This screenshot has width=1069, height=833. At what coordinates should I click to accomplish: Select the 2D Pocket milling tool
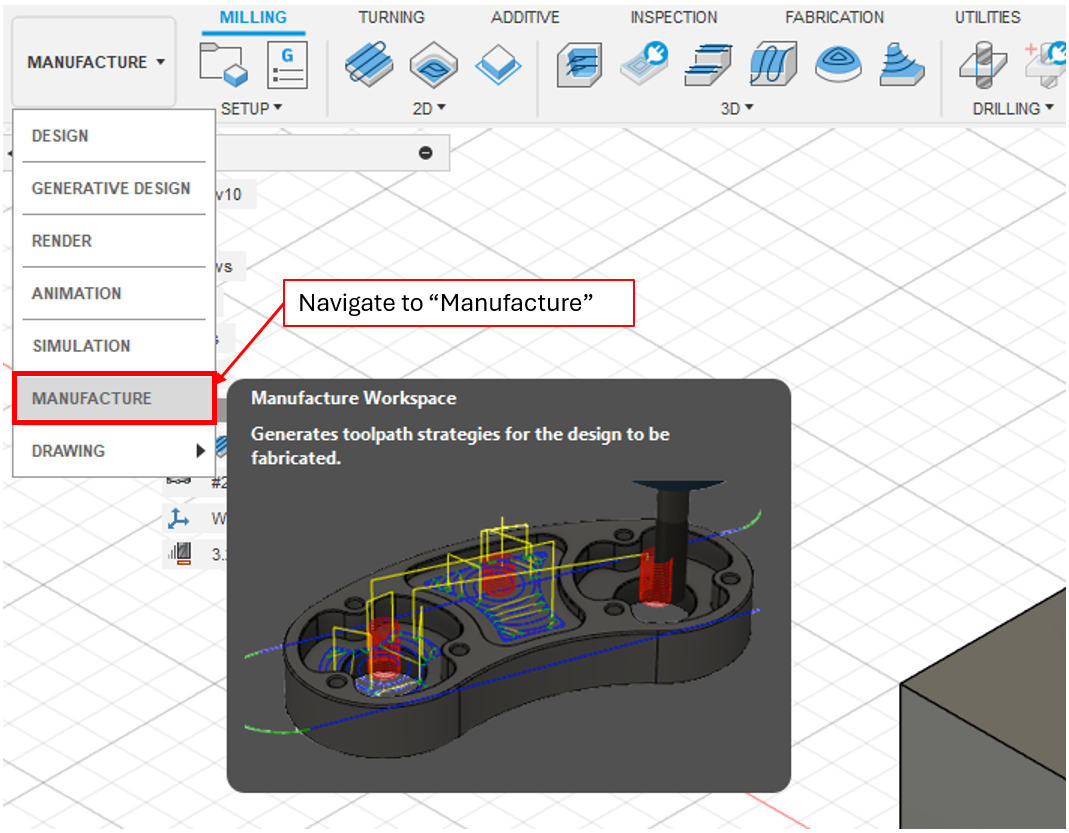point(434,64)
